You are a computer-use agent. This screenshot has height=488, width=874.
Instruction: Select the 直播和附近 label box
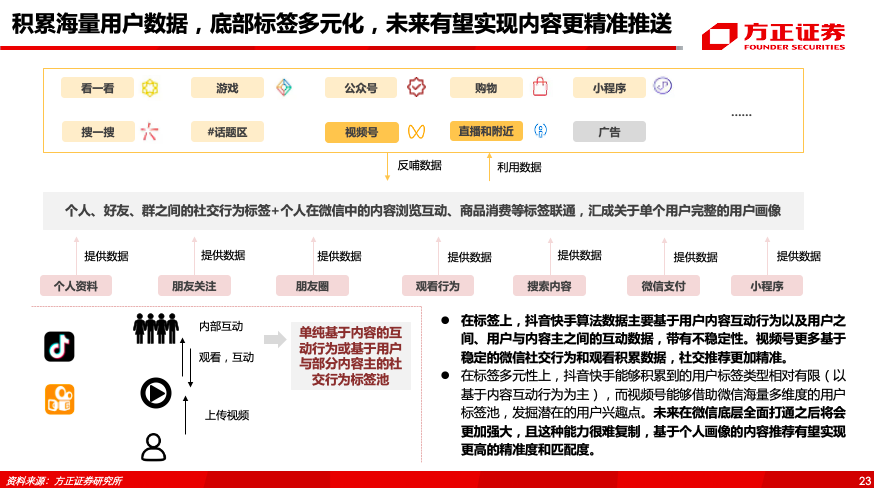click(486, 131)
